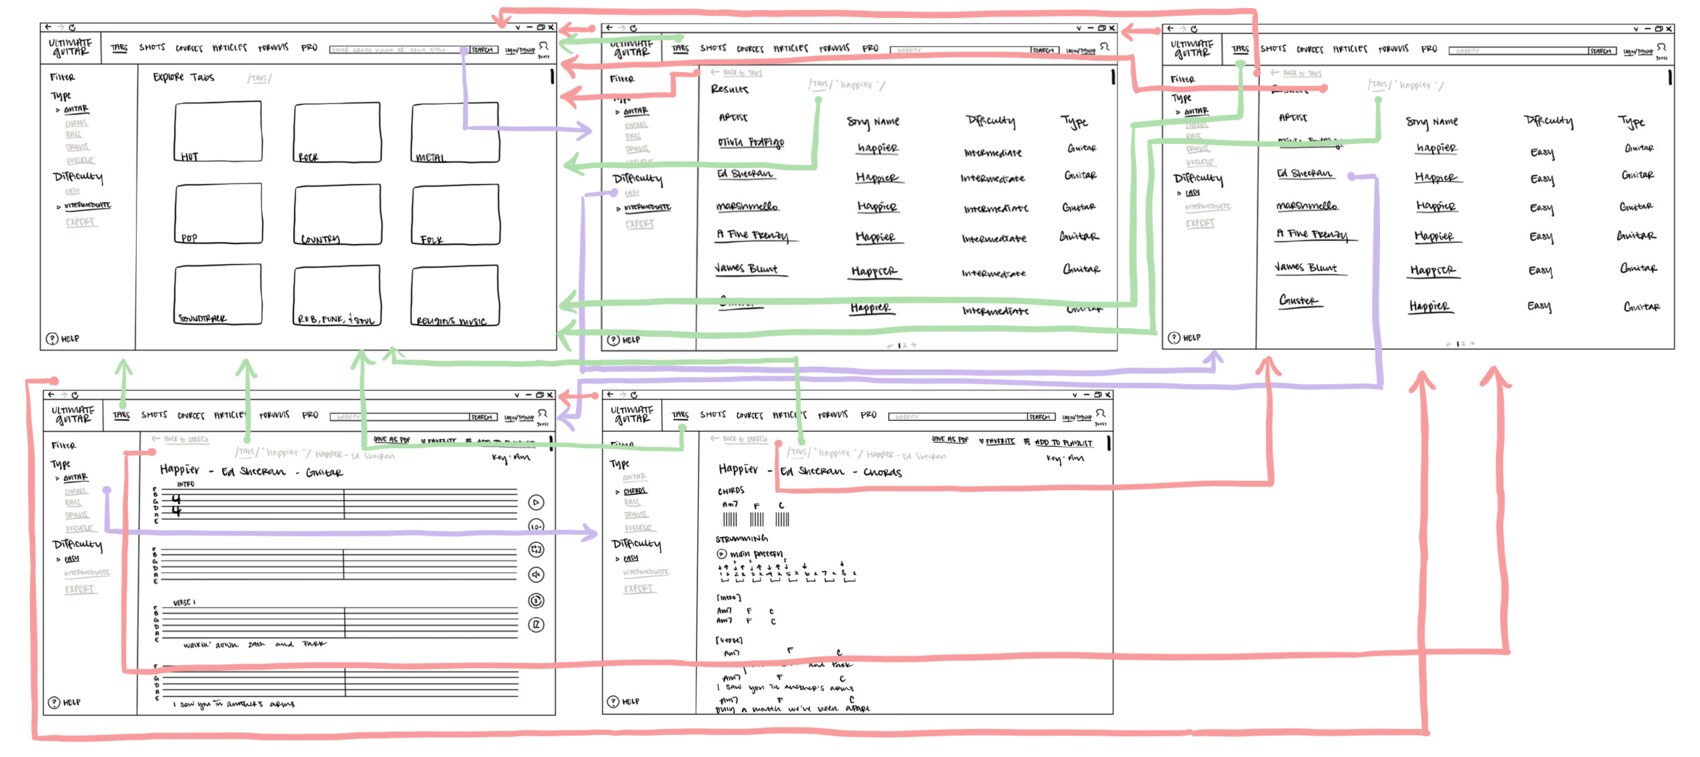This screenshot has height=757, width=1700.
Task: Click Favorite button on chords screen
Action: (x=996, y=441)
